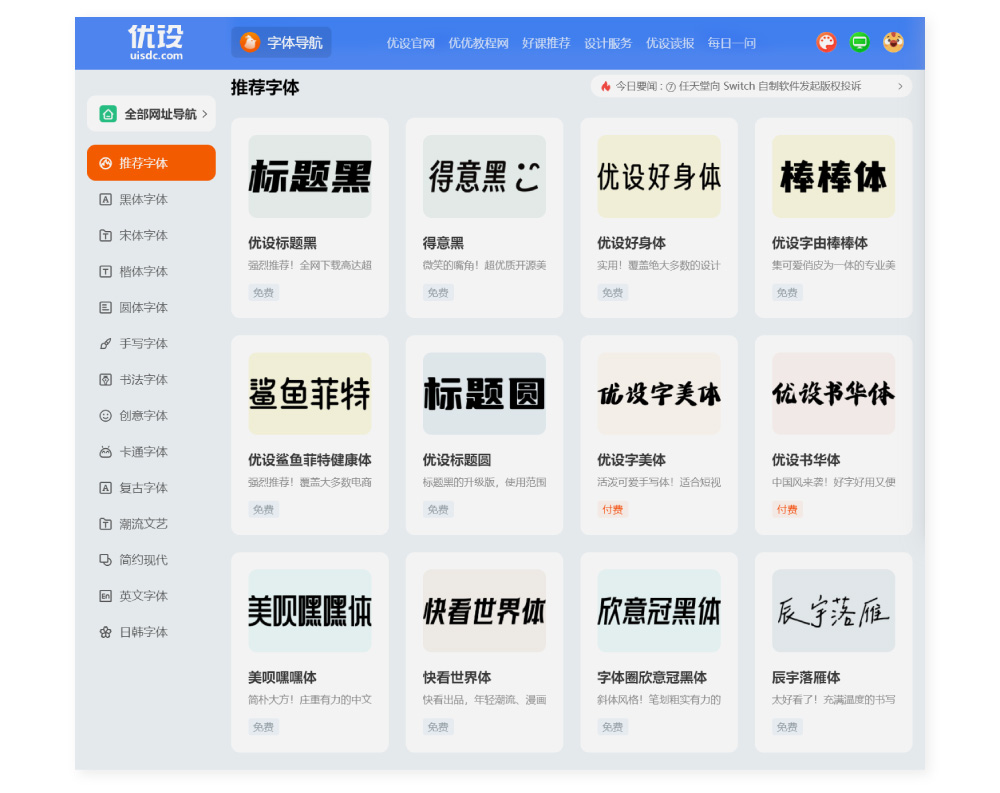1000x793 pixels.
Task: Click the 免费 tag under 优设好身体
Action: (x=612, y=293)
